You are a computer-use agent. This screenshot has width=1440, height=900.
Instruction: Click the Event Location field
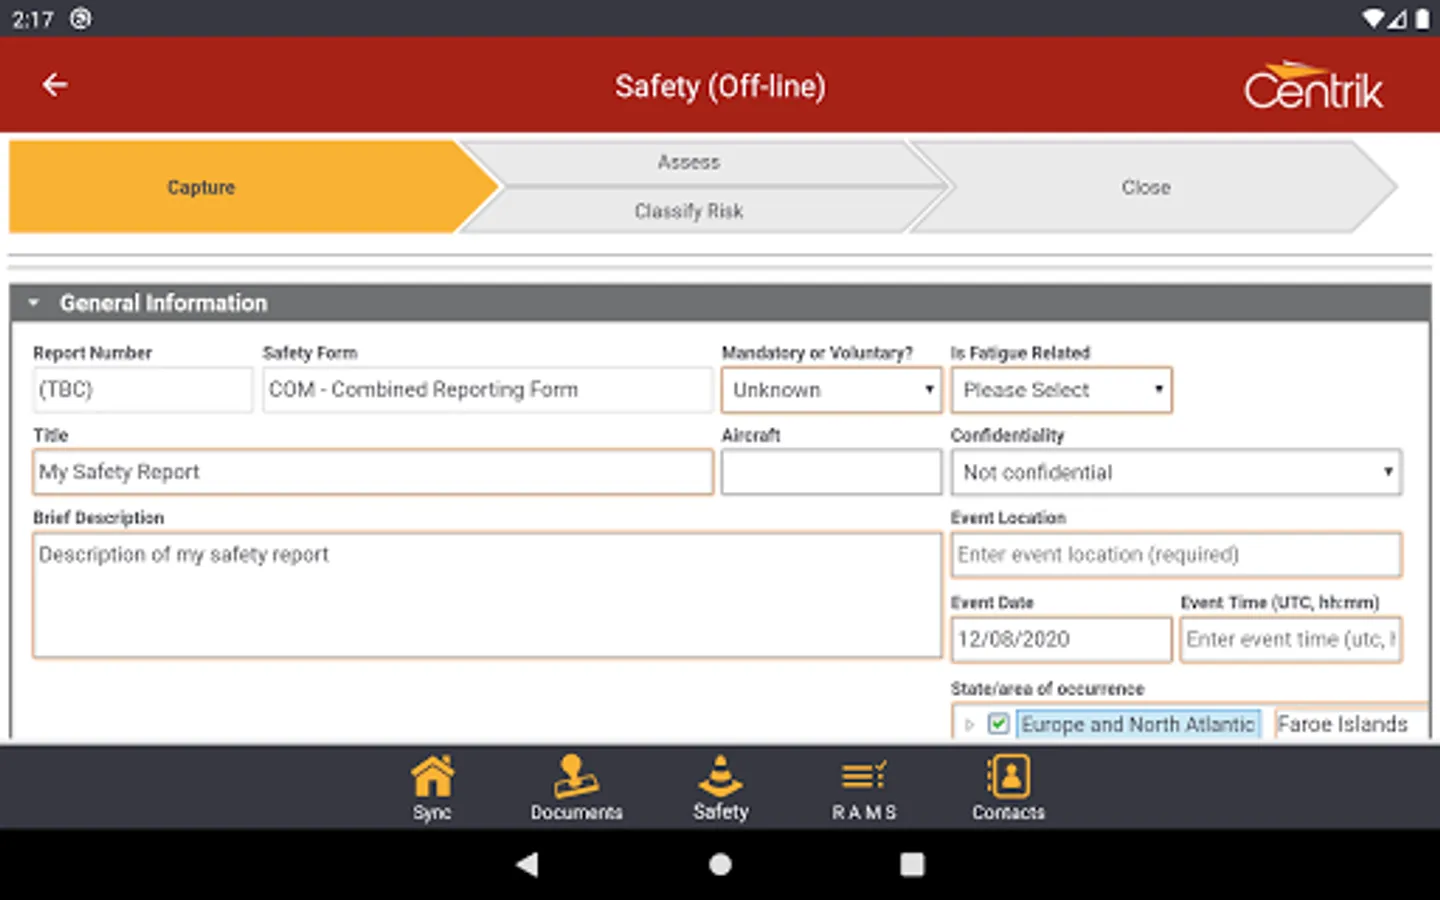pyautogui.click(x=1176, y=555)
